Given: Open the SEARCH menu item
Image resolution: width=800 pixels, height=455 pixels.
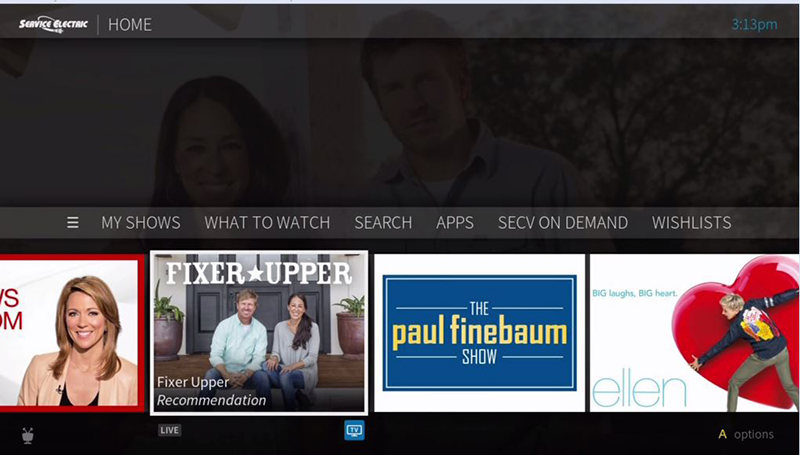Looking at the screenshot, I should (x=383, y=223).
